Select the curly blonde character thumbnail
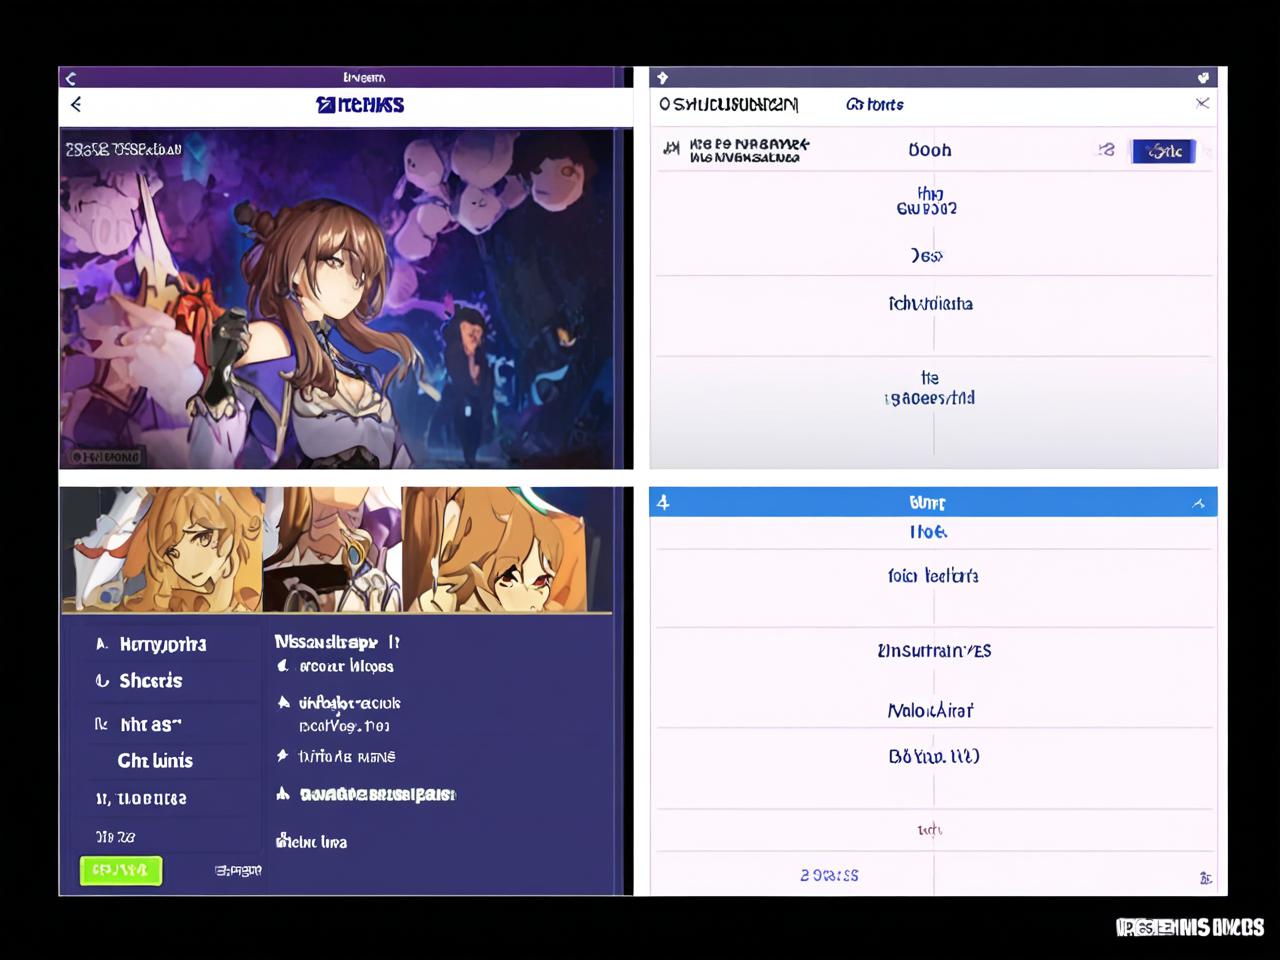 [x=162, y=549]
